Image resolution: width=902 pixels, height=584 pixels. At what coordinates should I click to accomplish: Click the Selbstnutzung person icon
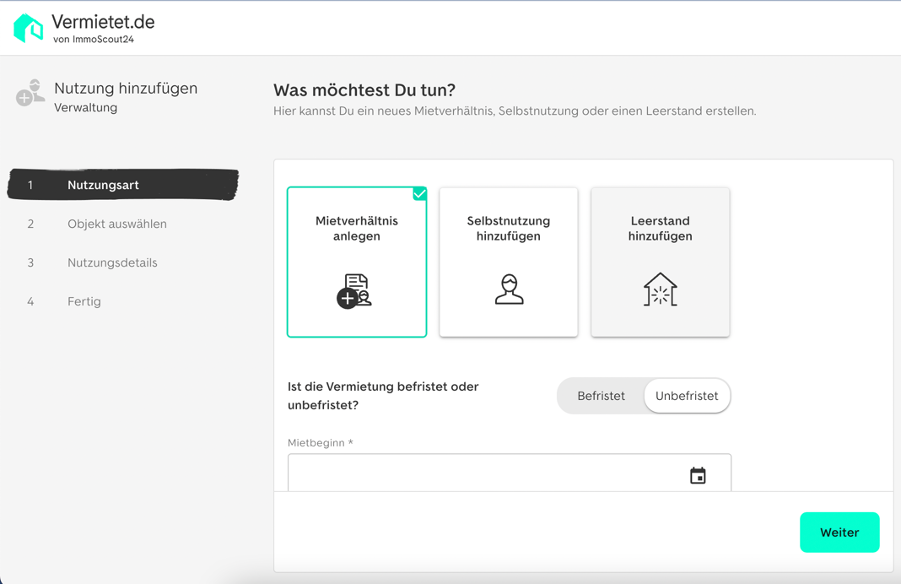(509, 289)
